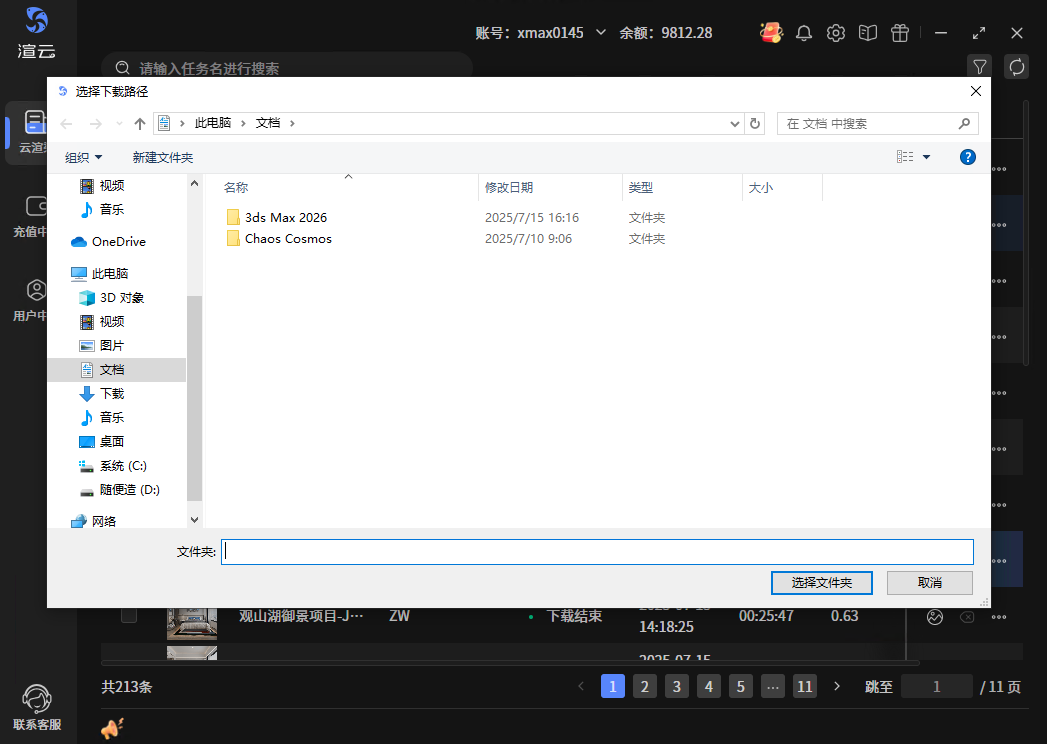Expand the account xmax0145 dropdown

tap(601, 32)
